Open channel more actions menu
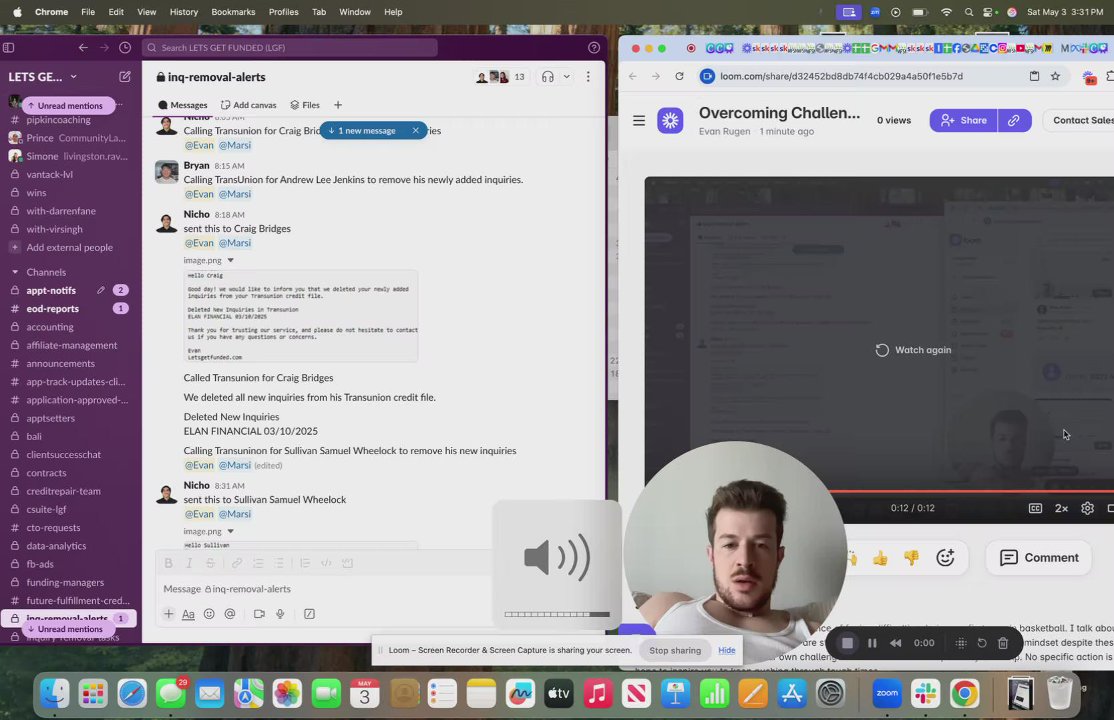The height and width of the screenshot is (720, 1114). tap(588, 77)
